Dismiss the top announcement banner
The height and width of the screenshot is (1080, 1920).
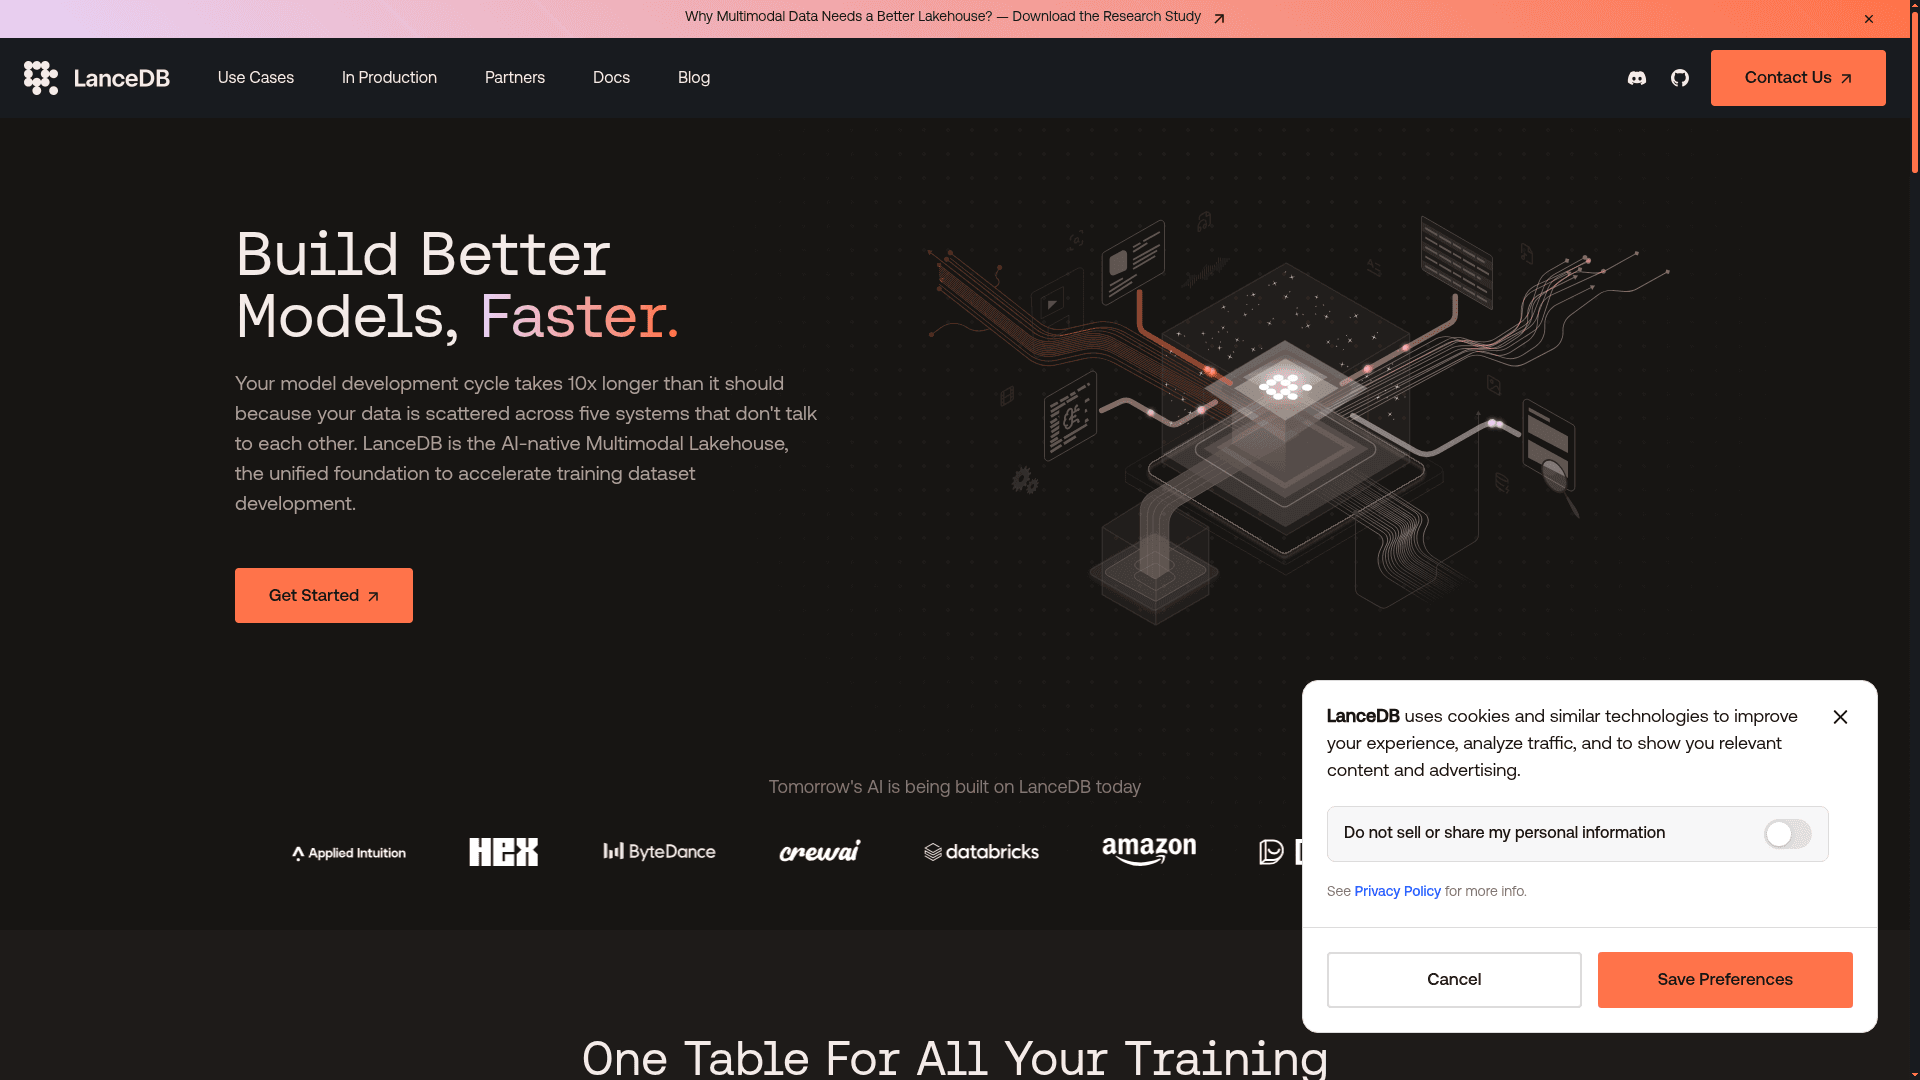tap(1868, 19)
